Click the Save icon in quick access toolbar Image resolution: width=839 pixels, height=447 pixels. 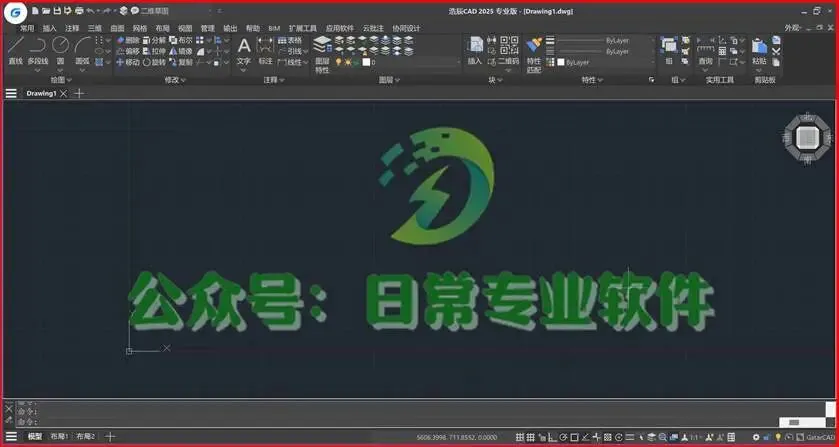tap(57, 11)
